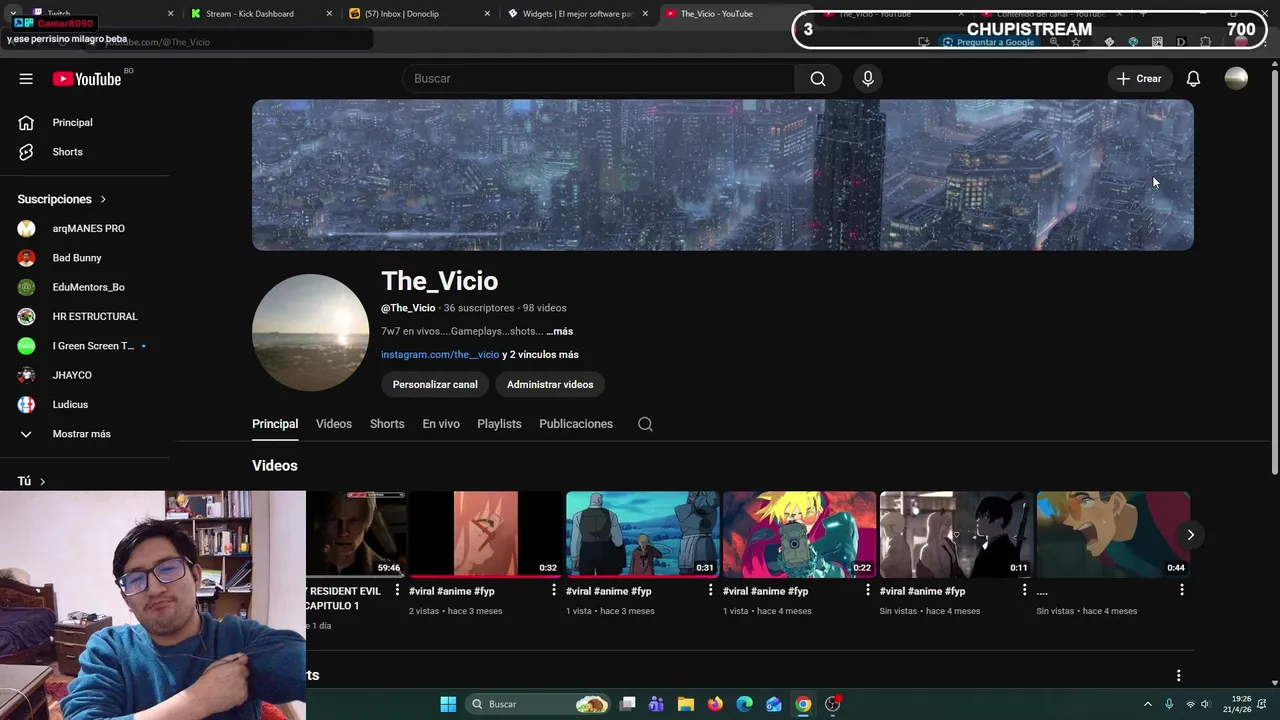Screen dimensions: 1280x720
Task: Open the YouTube hamburger guide menu
Action: click(26, 79)
